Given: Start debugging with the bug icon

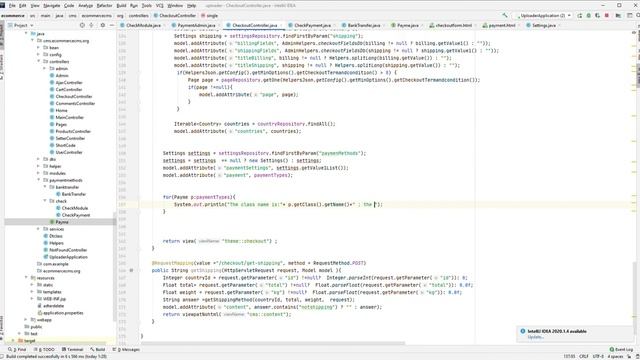Looking at the screenshot, I should (x=589, y=16).
